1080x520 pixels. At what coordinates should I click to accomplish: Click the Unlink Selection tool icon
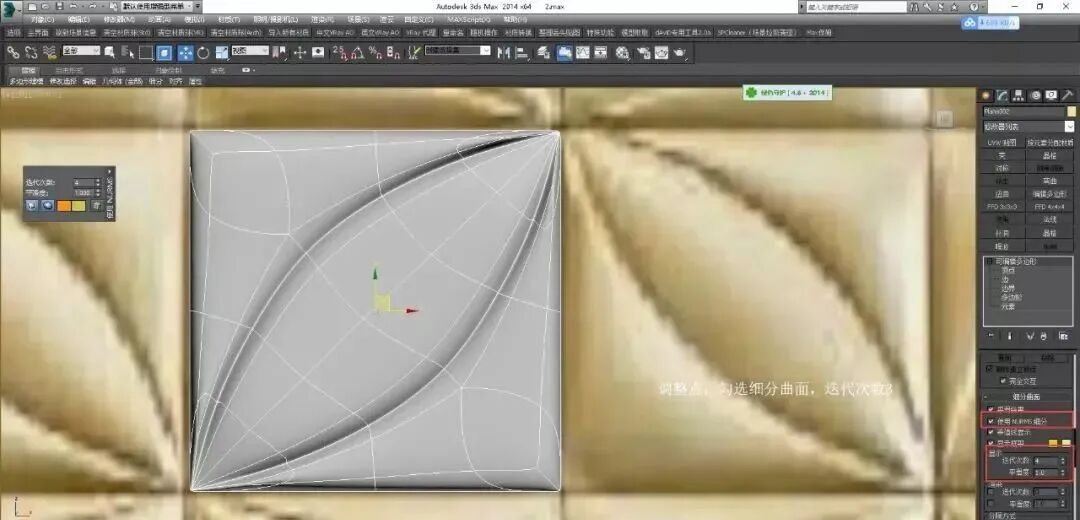31,52
